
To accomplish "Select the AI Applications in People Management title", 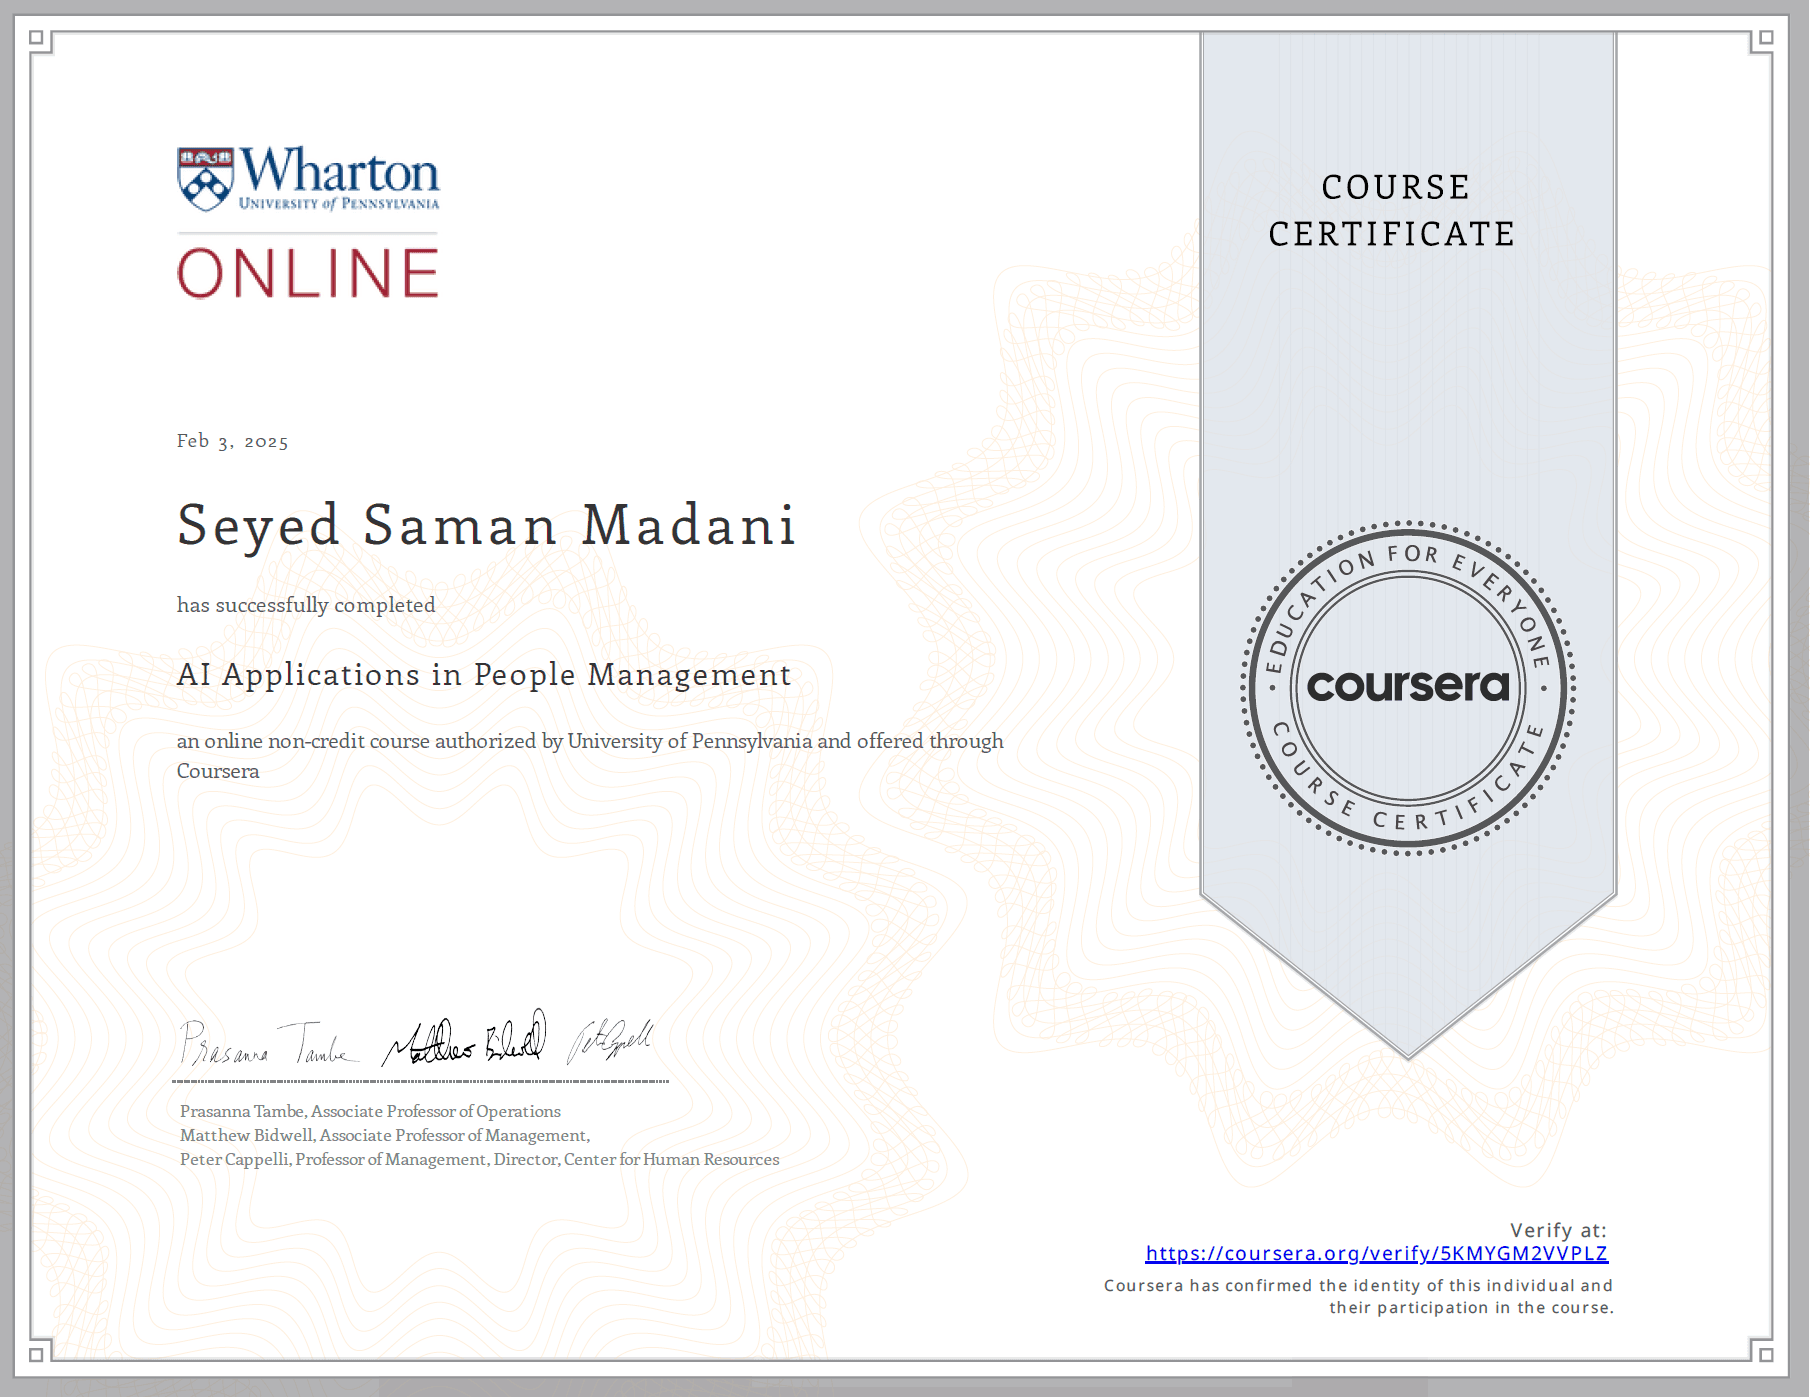I will pos(483,675).
